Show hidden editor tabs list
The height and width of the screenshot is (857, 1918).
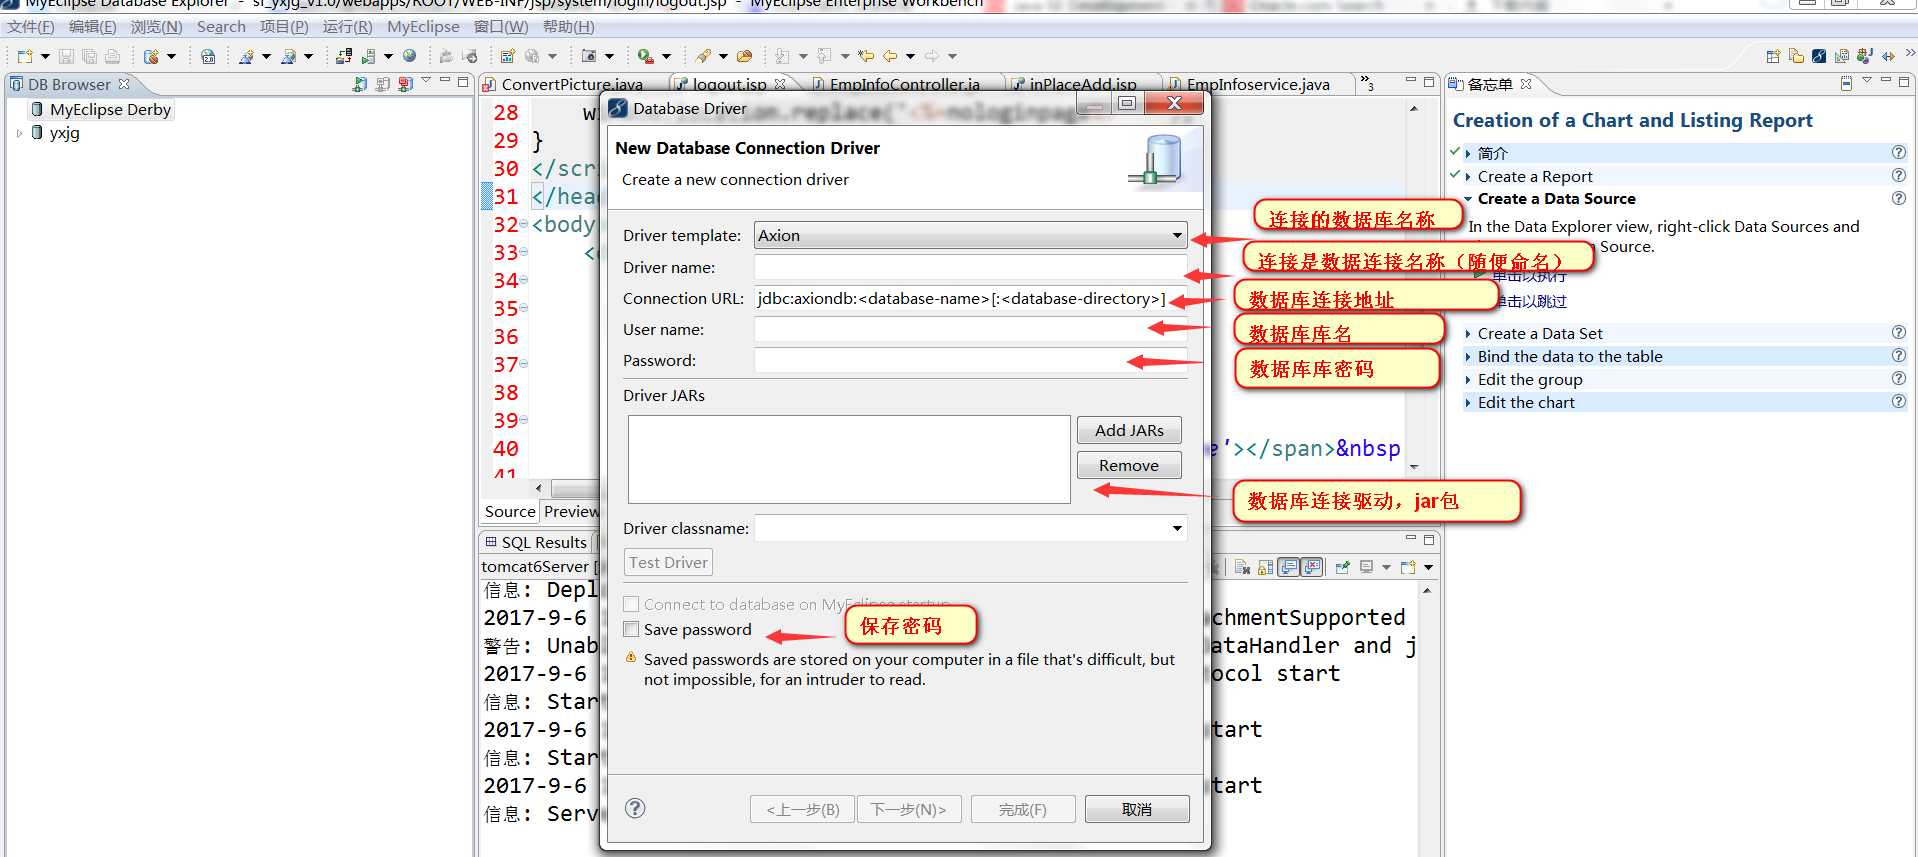click(1368, 84)
